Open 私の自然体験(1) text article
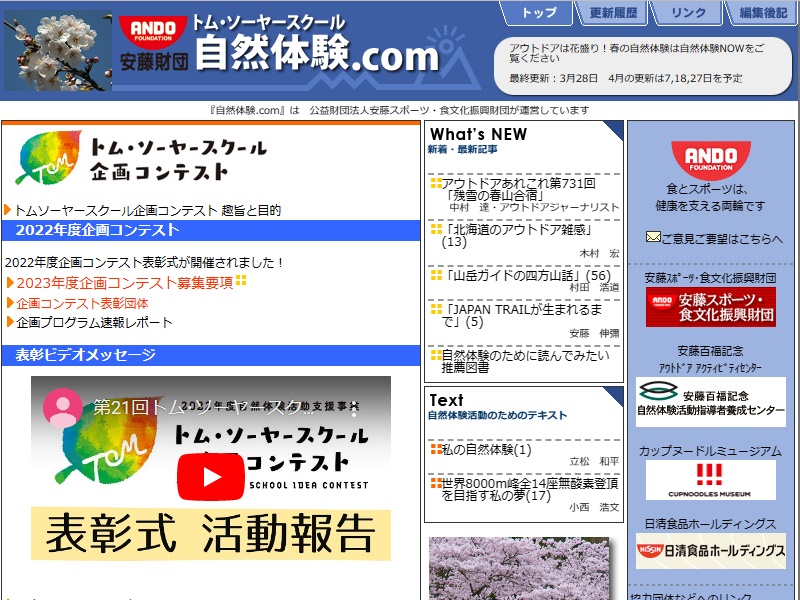The width and height of the screenshot is (800, 600). click(486, 449)
